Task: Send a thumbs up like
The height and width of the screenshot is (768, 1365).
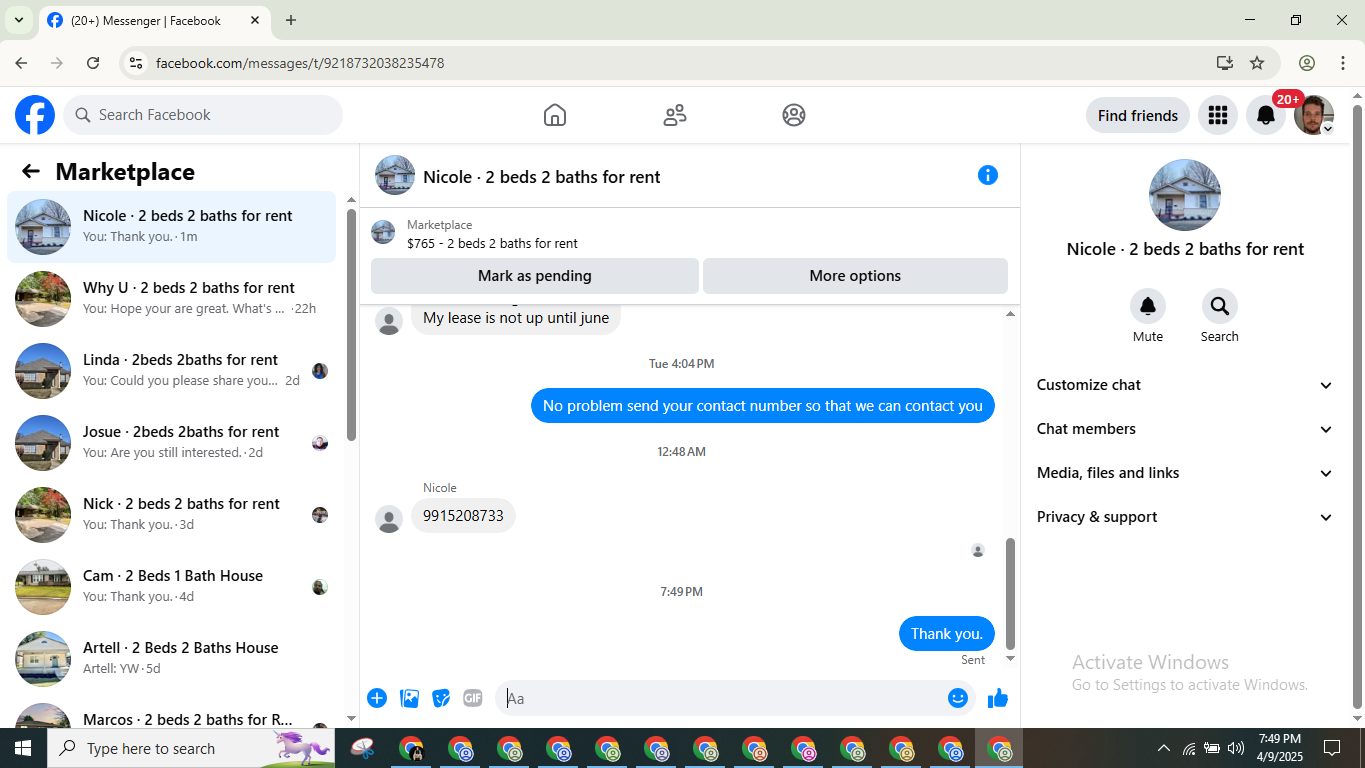Action: pyautogui.click(x=998, y=698)
